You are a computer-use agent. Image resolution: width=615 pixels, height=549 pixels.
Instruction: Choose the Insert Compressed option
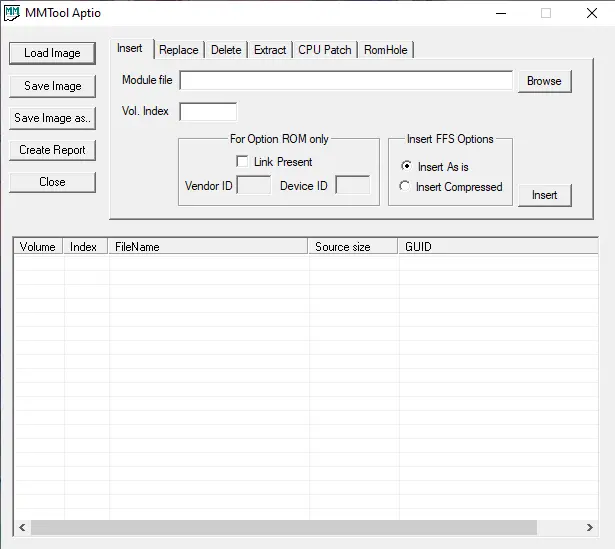coord(405,186)
